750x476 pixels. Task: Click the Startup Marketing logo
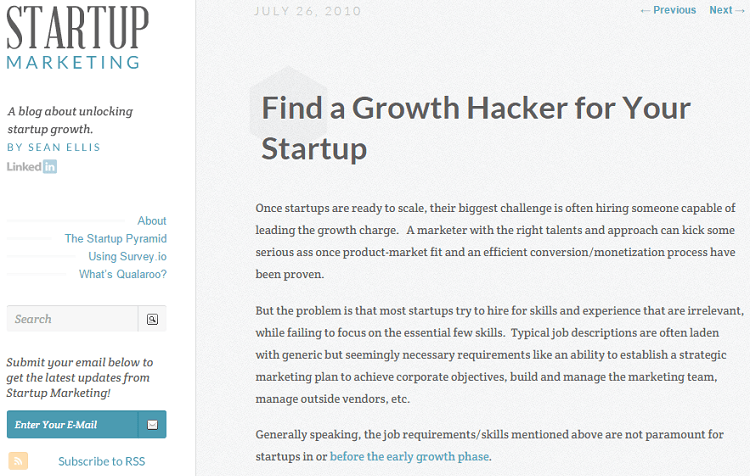(x=77, y=38)
